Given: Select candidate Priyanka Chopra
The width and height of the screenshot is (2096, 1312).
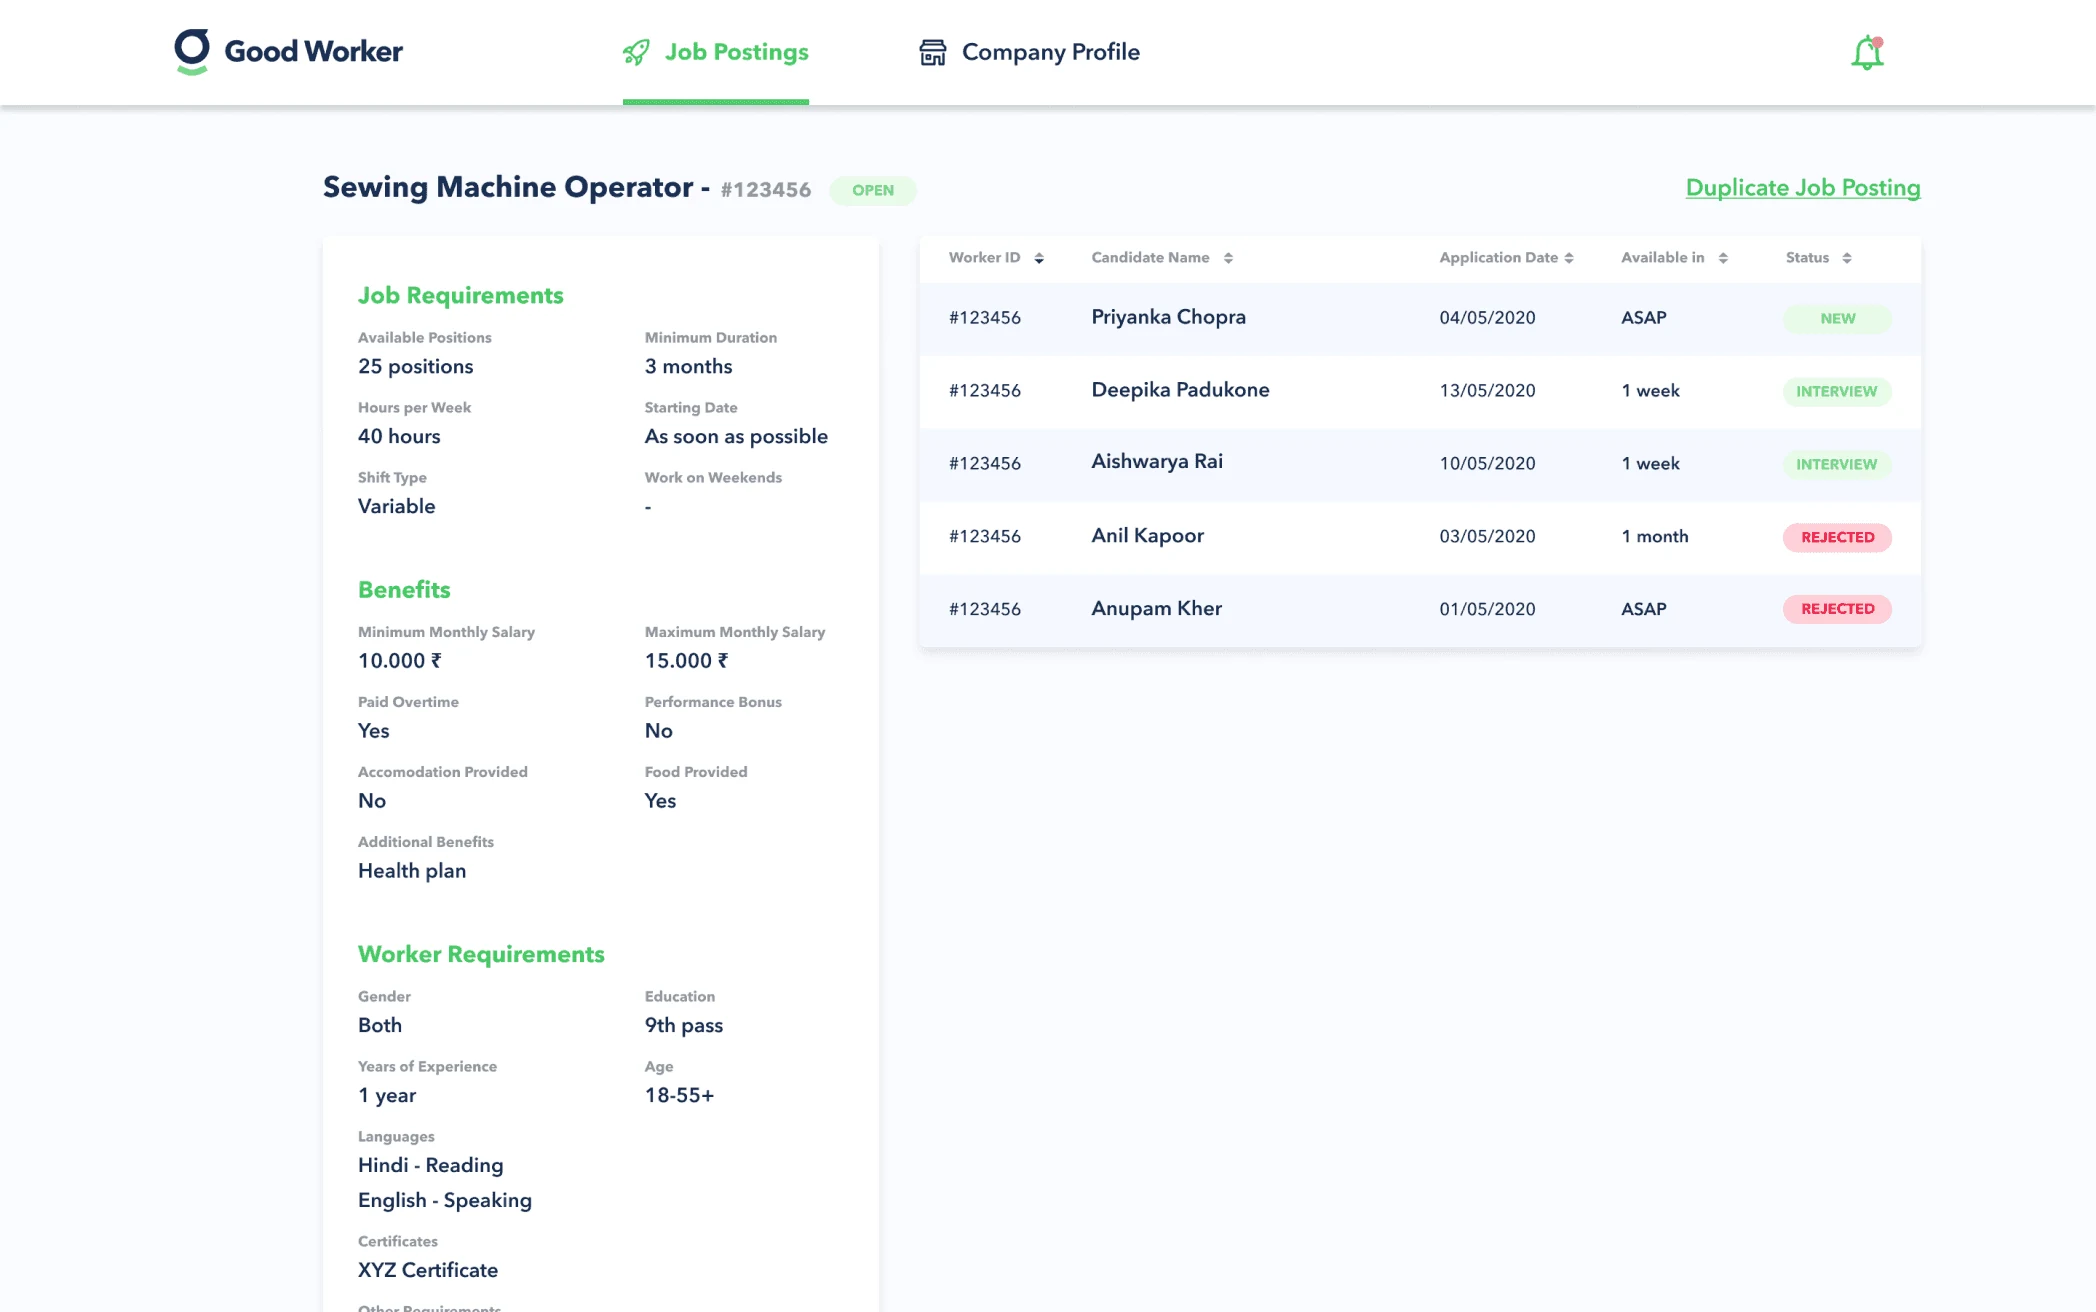Looking at the screenshot, I should (x=1168, y=318).
